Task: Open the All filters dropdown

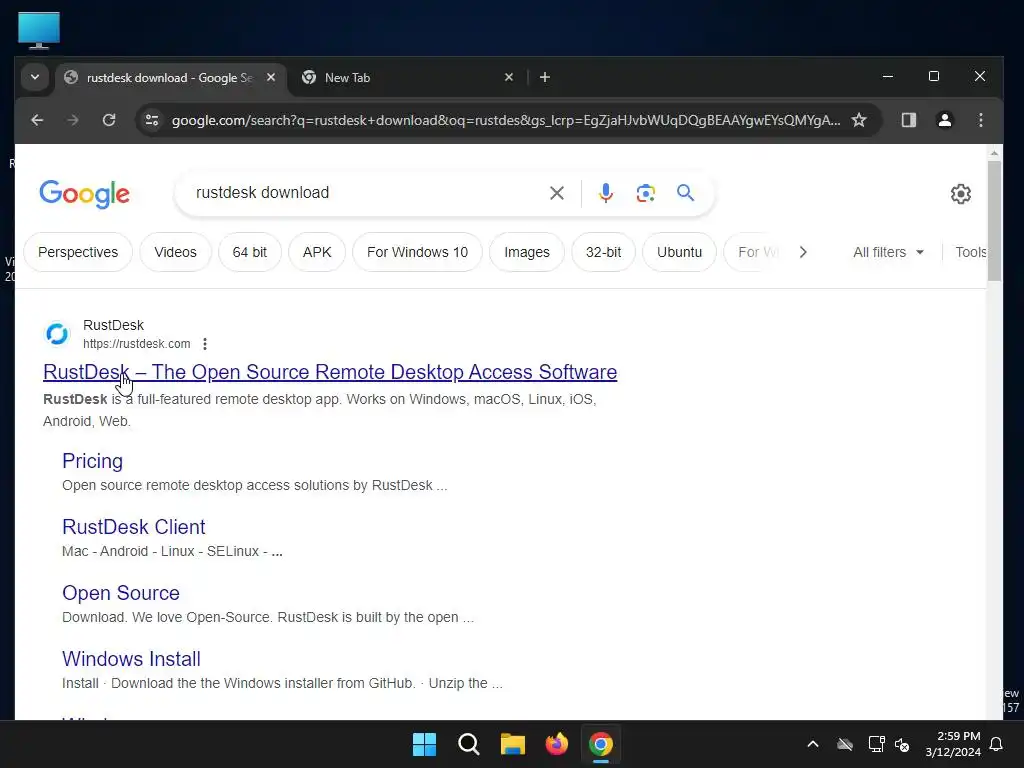Action: pos(888,252)
